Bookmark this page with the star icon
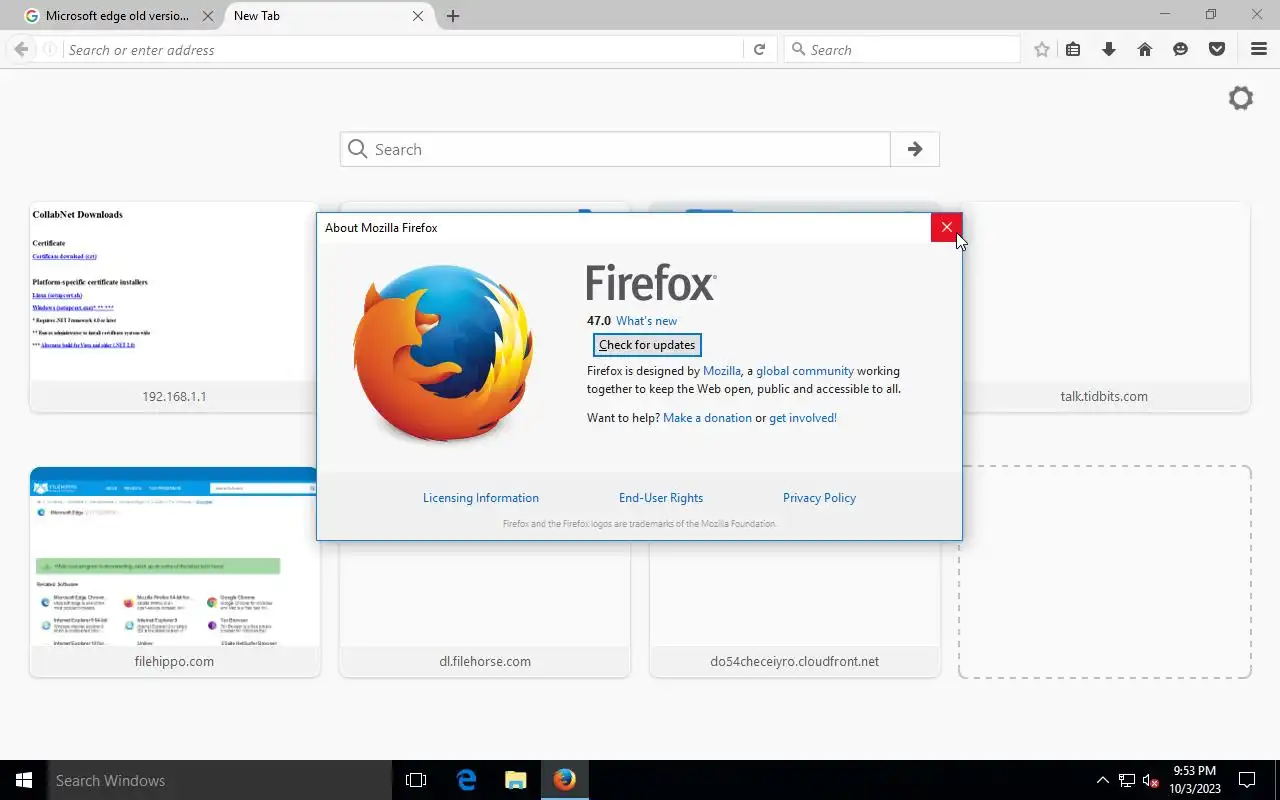 pos(1042,49)
